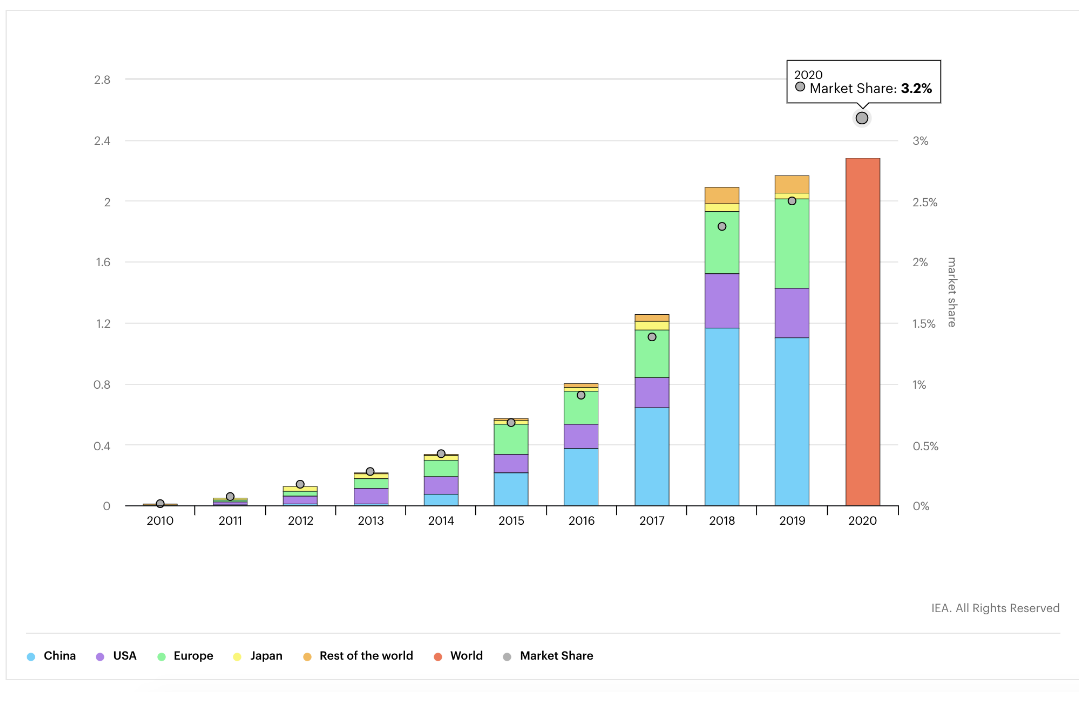Viewport: 1079px width, 704px height.
Task: Hide the USA series via legend
Action: click(117, 656)
